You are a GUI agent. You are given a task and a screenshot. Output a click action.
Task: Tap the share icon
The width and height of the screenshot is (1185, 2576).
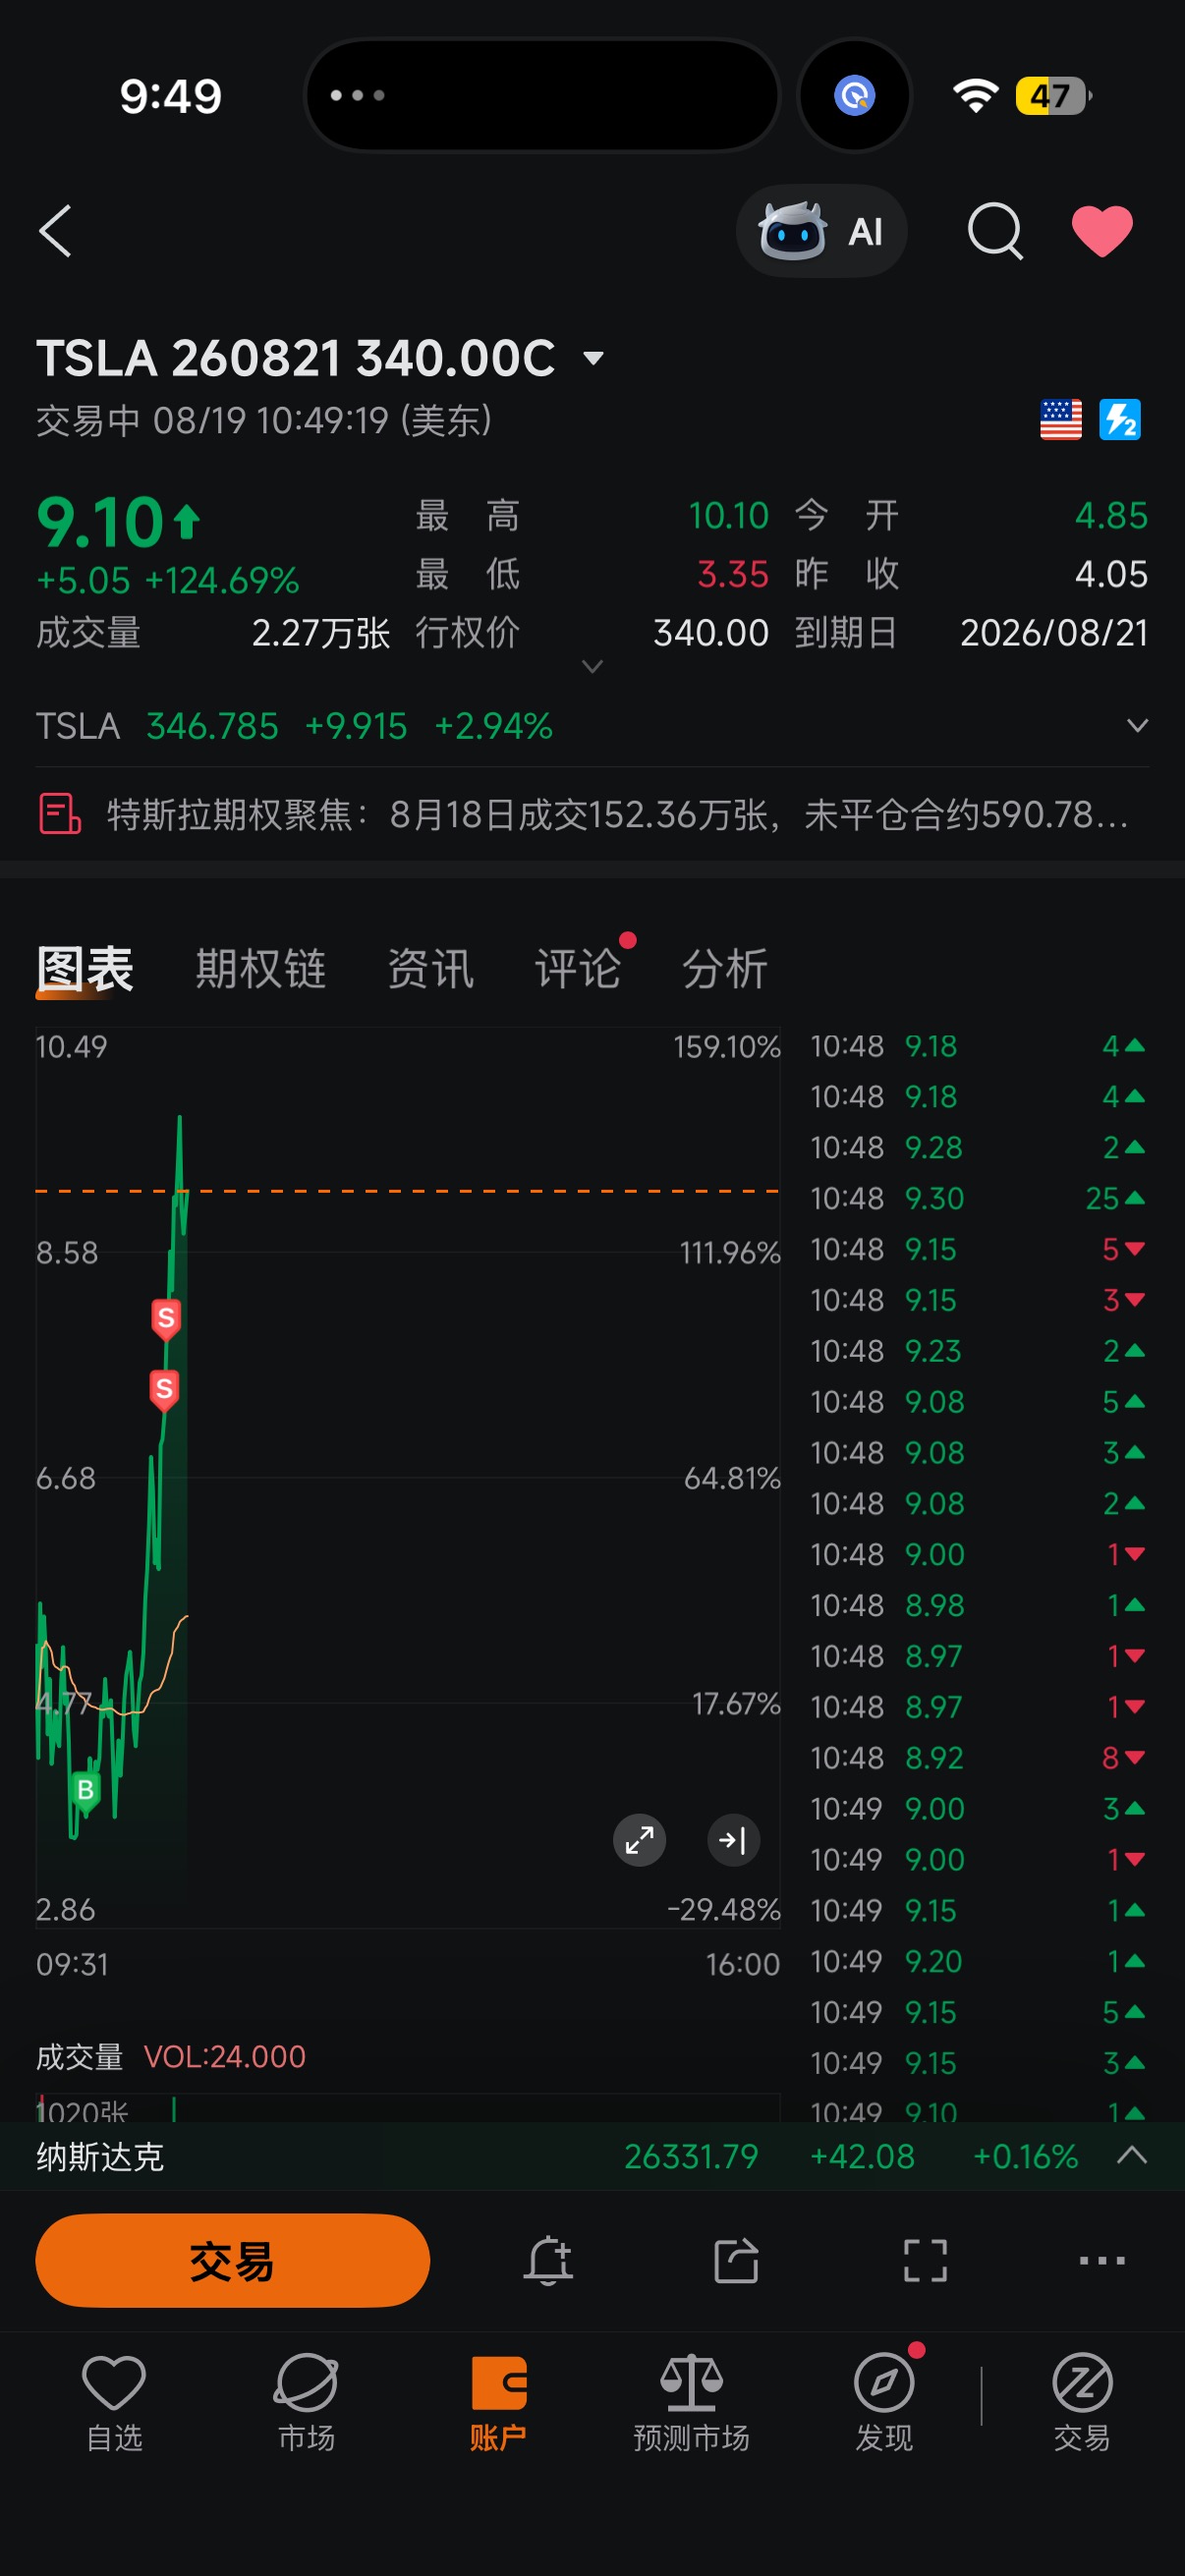pos(736,2261)
